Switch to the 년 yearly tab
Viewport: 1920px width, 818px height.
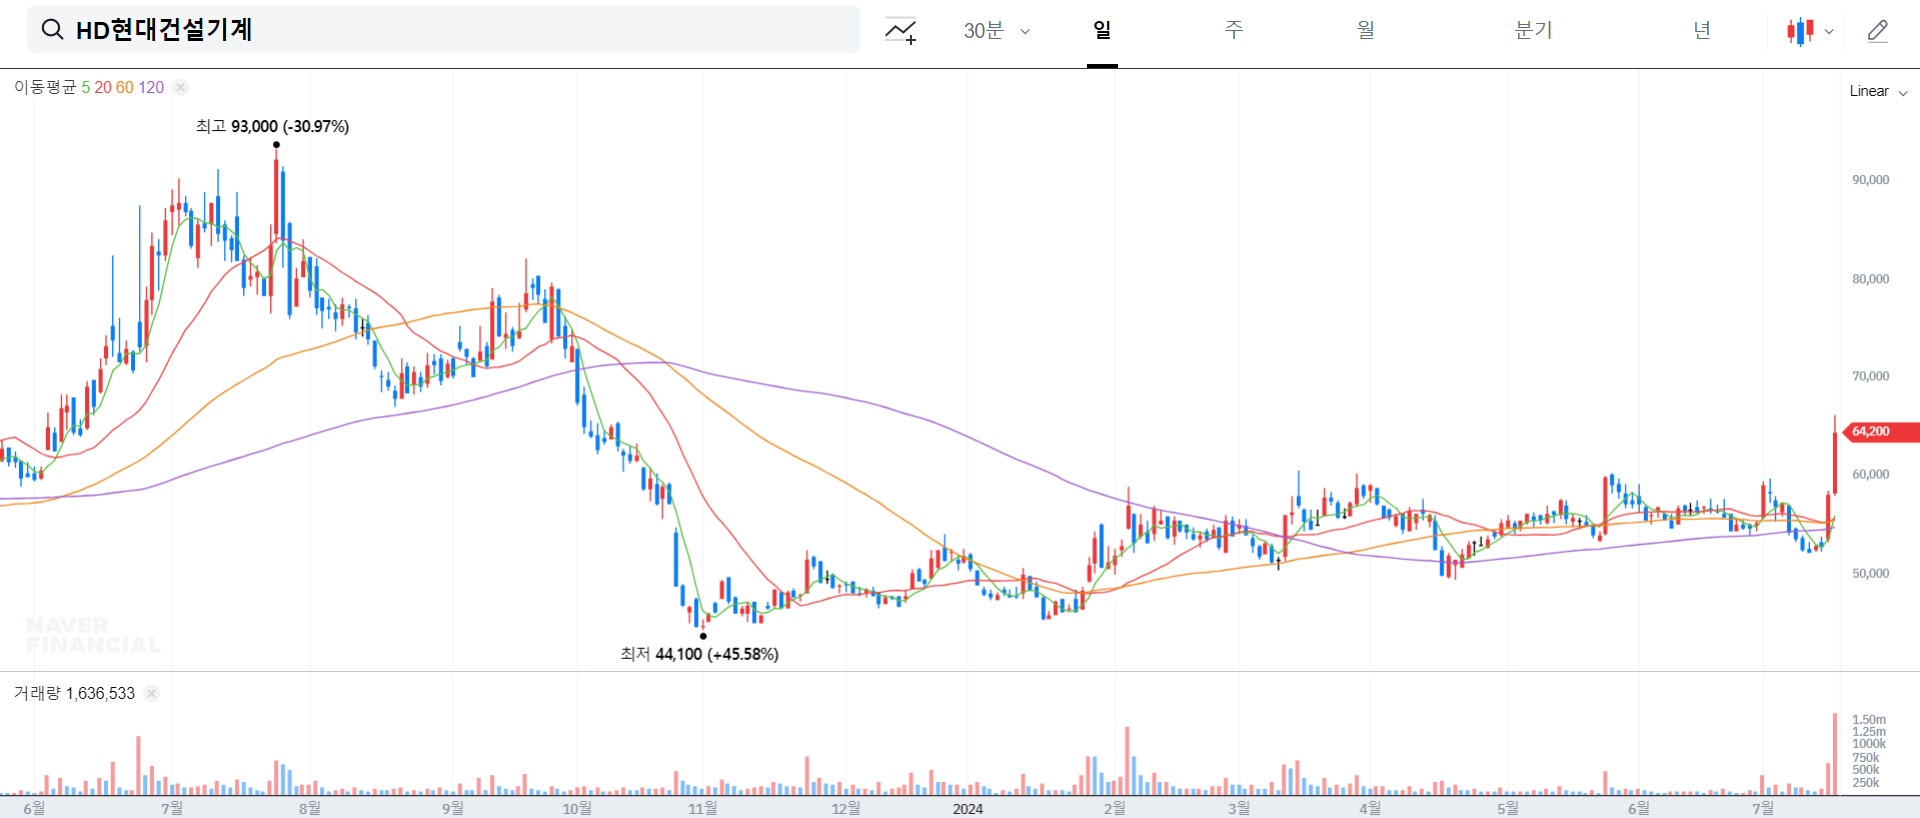1702,31
